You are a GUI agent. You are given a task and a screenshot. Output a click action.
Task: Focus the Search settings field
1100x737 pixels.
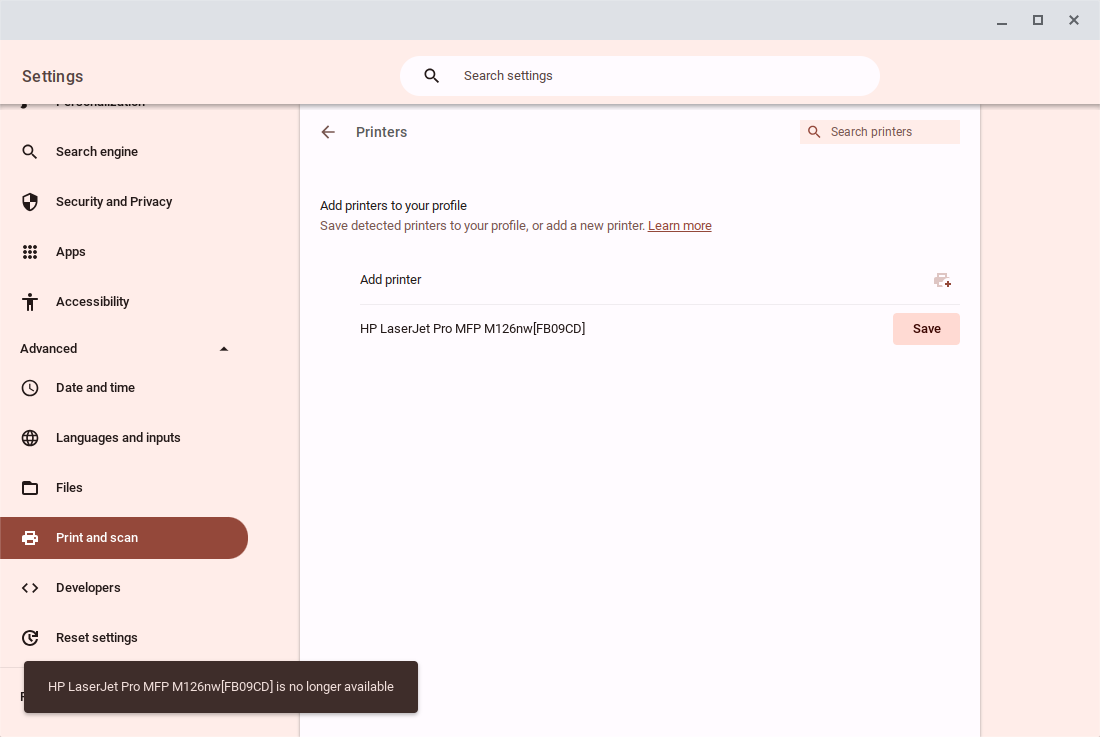tap(640, 76)
